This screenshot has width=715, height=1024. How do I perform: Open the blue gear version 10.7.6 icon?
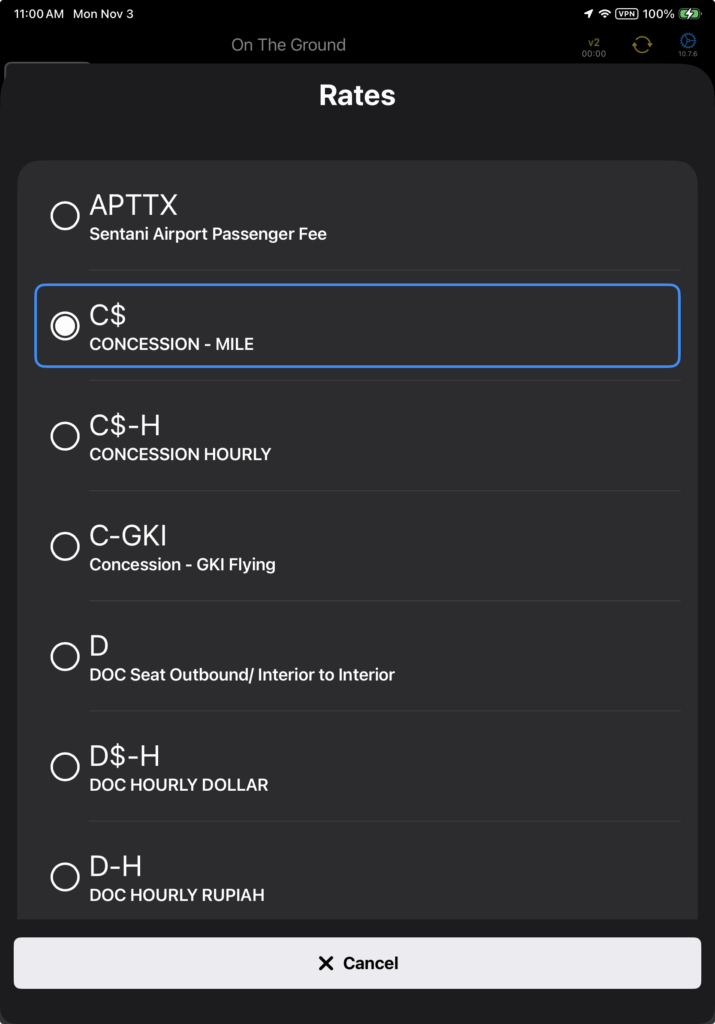pyautogui.click(x=688, y=43)
